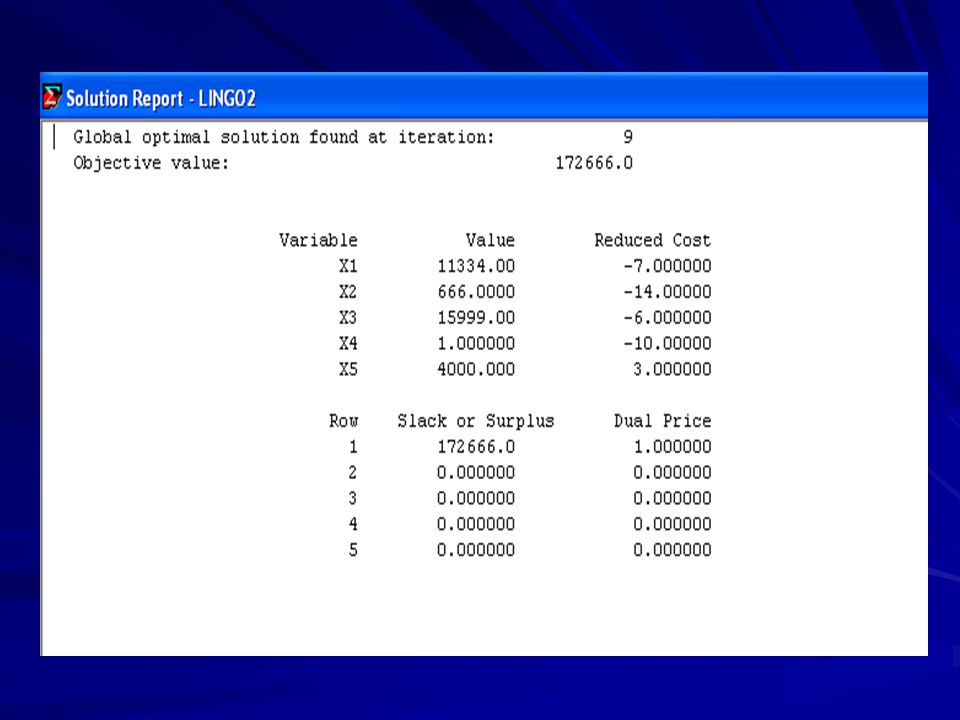960x720 pixels.
Task: Click row 5 slack value 0.000000
Action: click(x=476, y=550)
